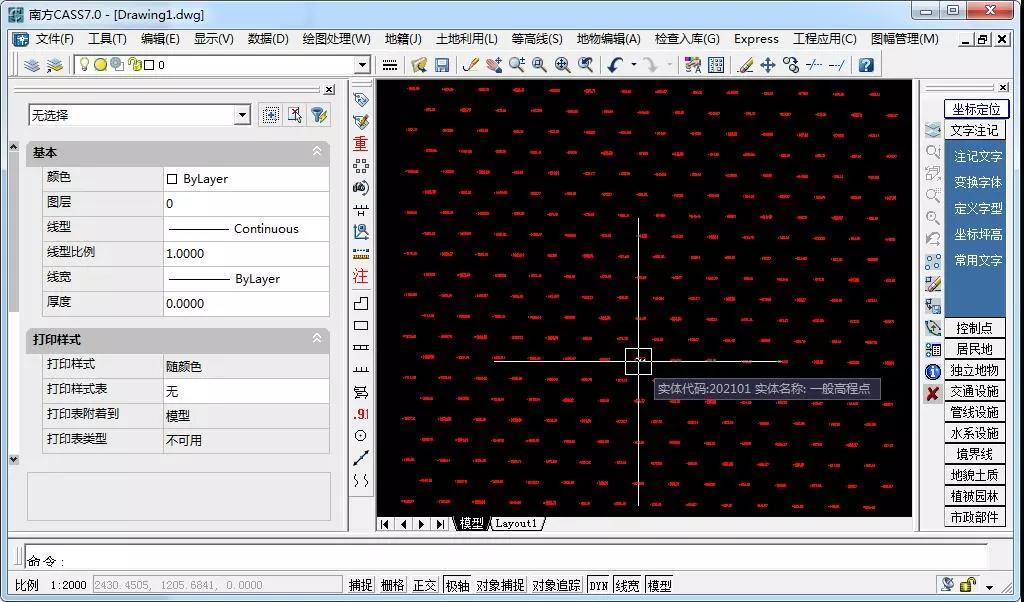Open the file folder icon in toolbar
Screen dimensions: 1024x602
[419, 65]
